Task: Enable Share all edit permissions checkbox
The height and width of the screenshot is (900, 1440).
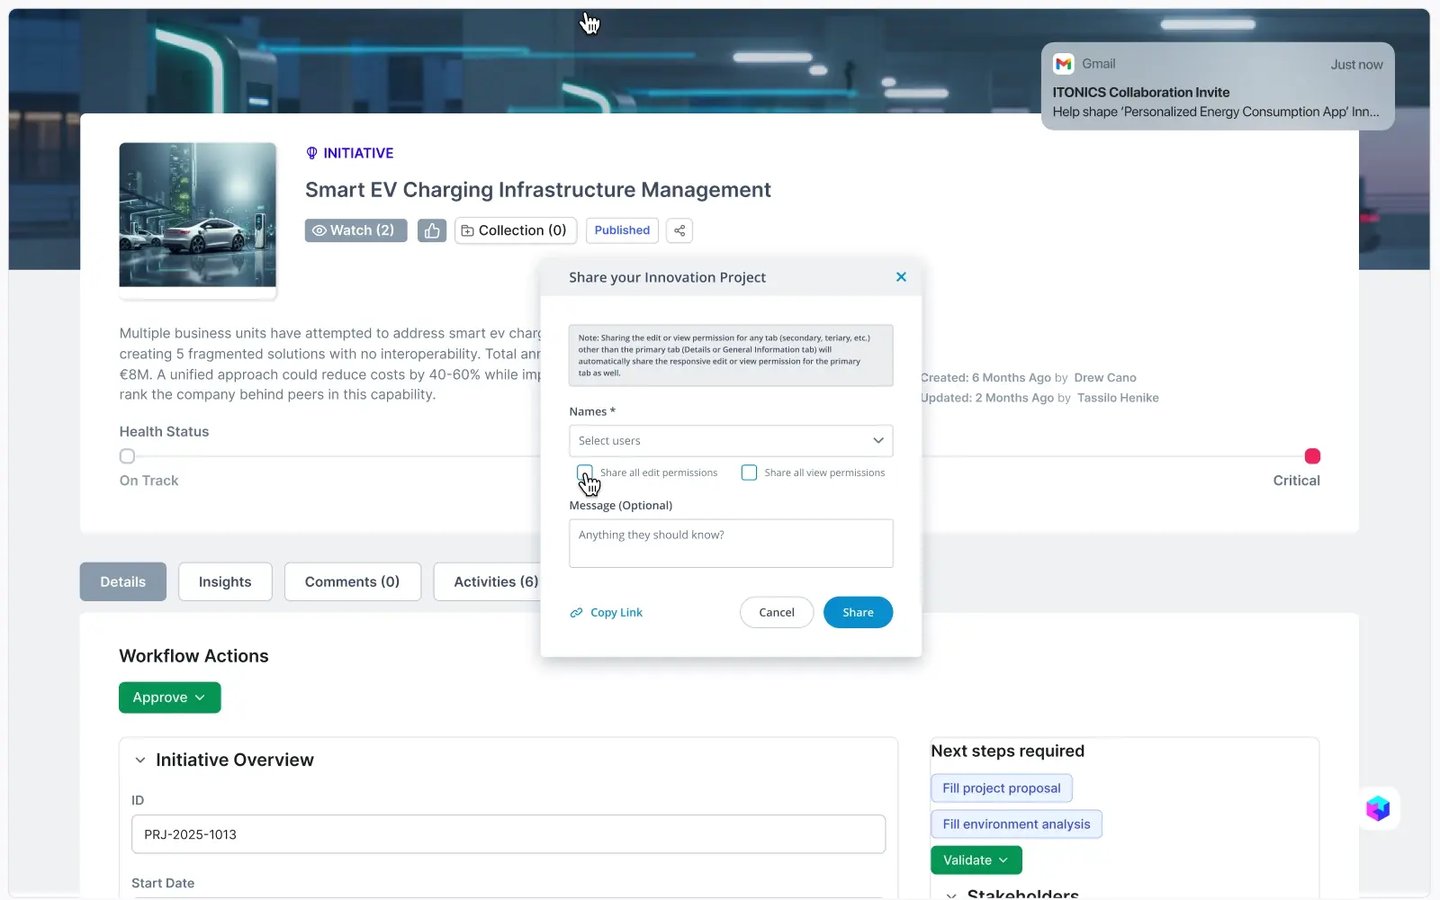Action: [x=585, y=473]
